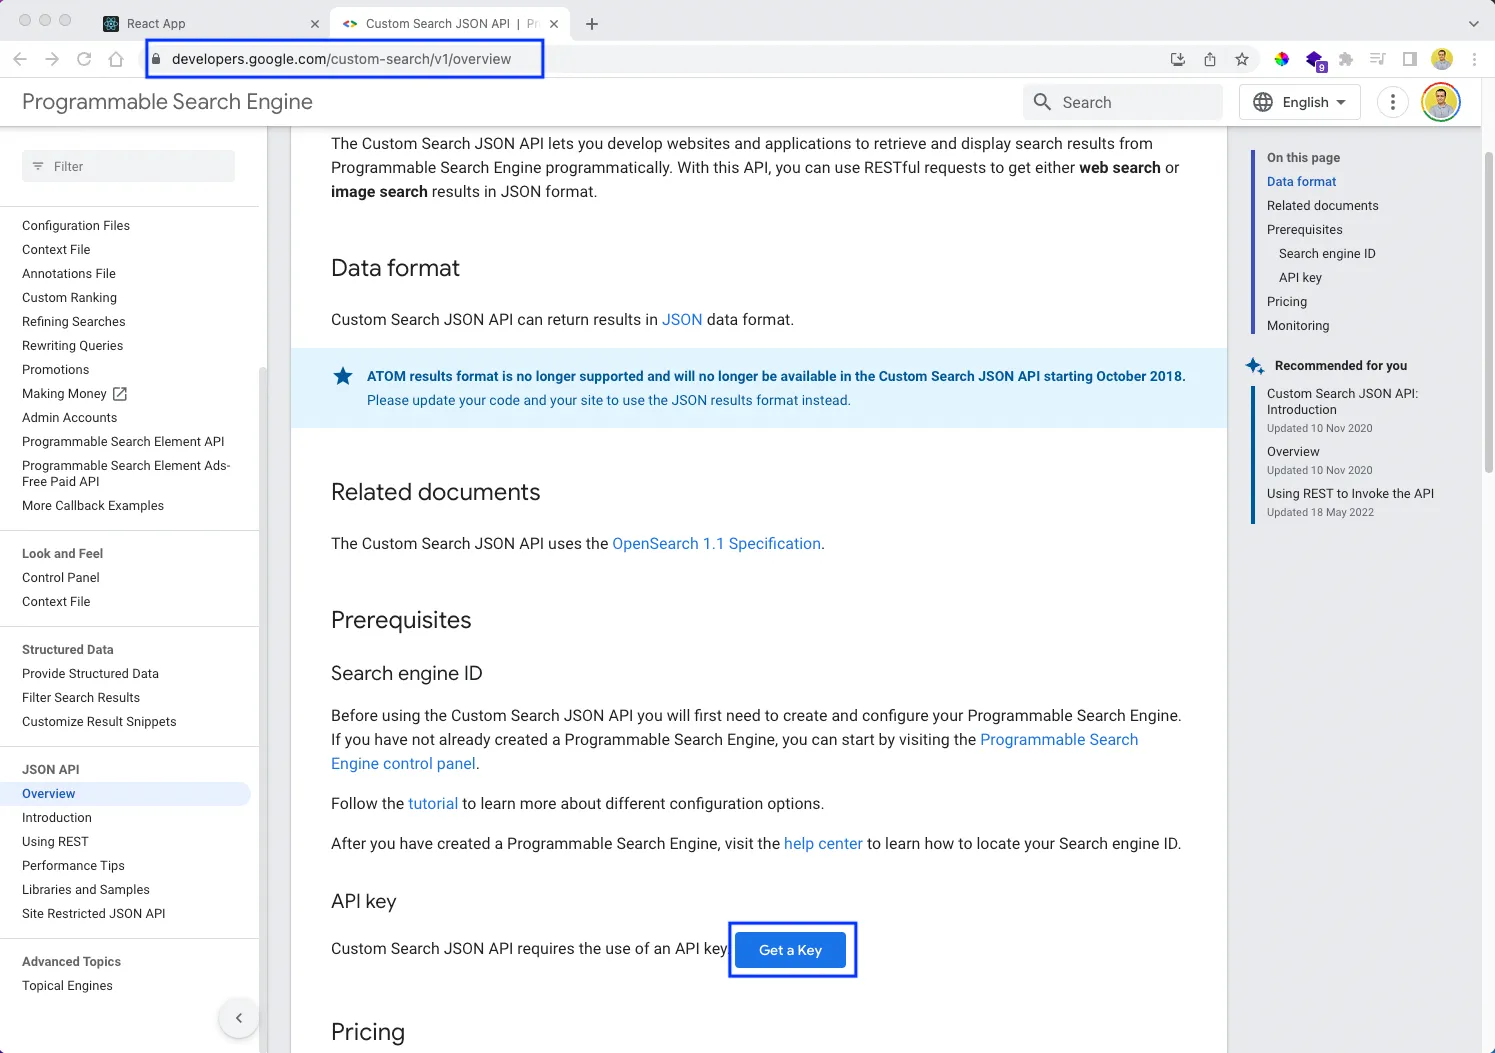Click the browser forward arrow
This screenshot has width=1495, height=1053.
[x=52, y=59]
